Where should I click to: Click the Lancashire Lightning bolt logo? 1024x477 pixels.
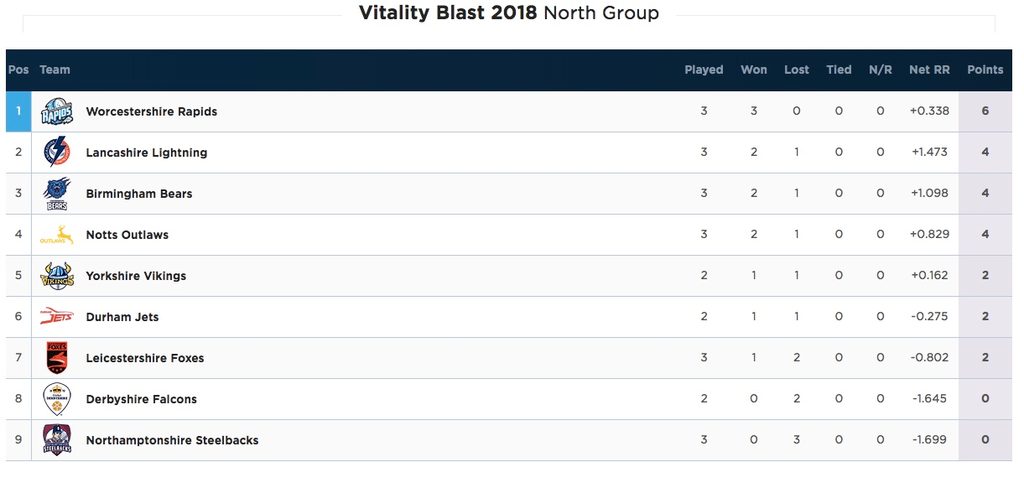pos(57,152)
